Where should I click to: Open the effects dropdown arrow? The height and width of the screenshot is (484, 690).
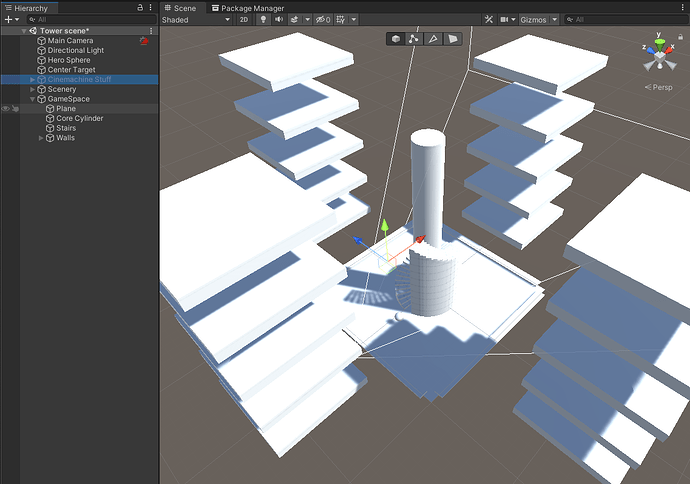308,19
